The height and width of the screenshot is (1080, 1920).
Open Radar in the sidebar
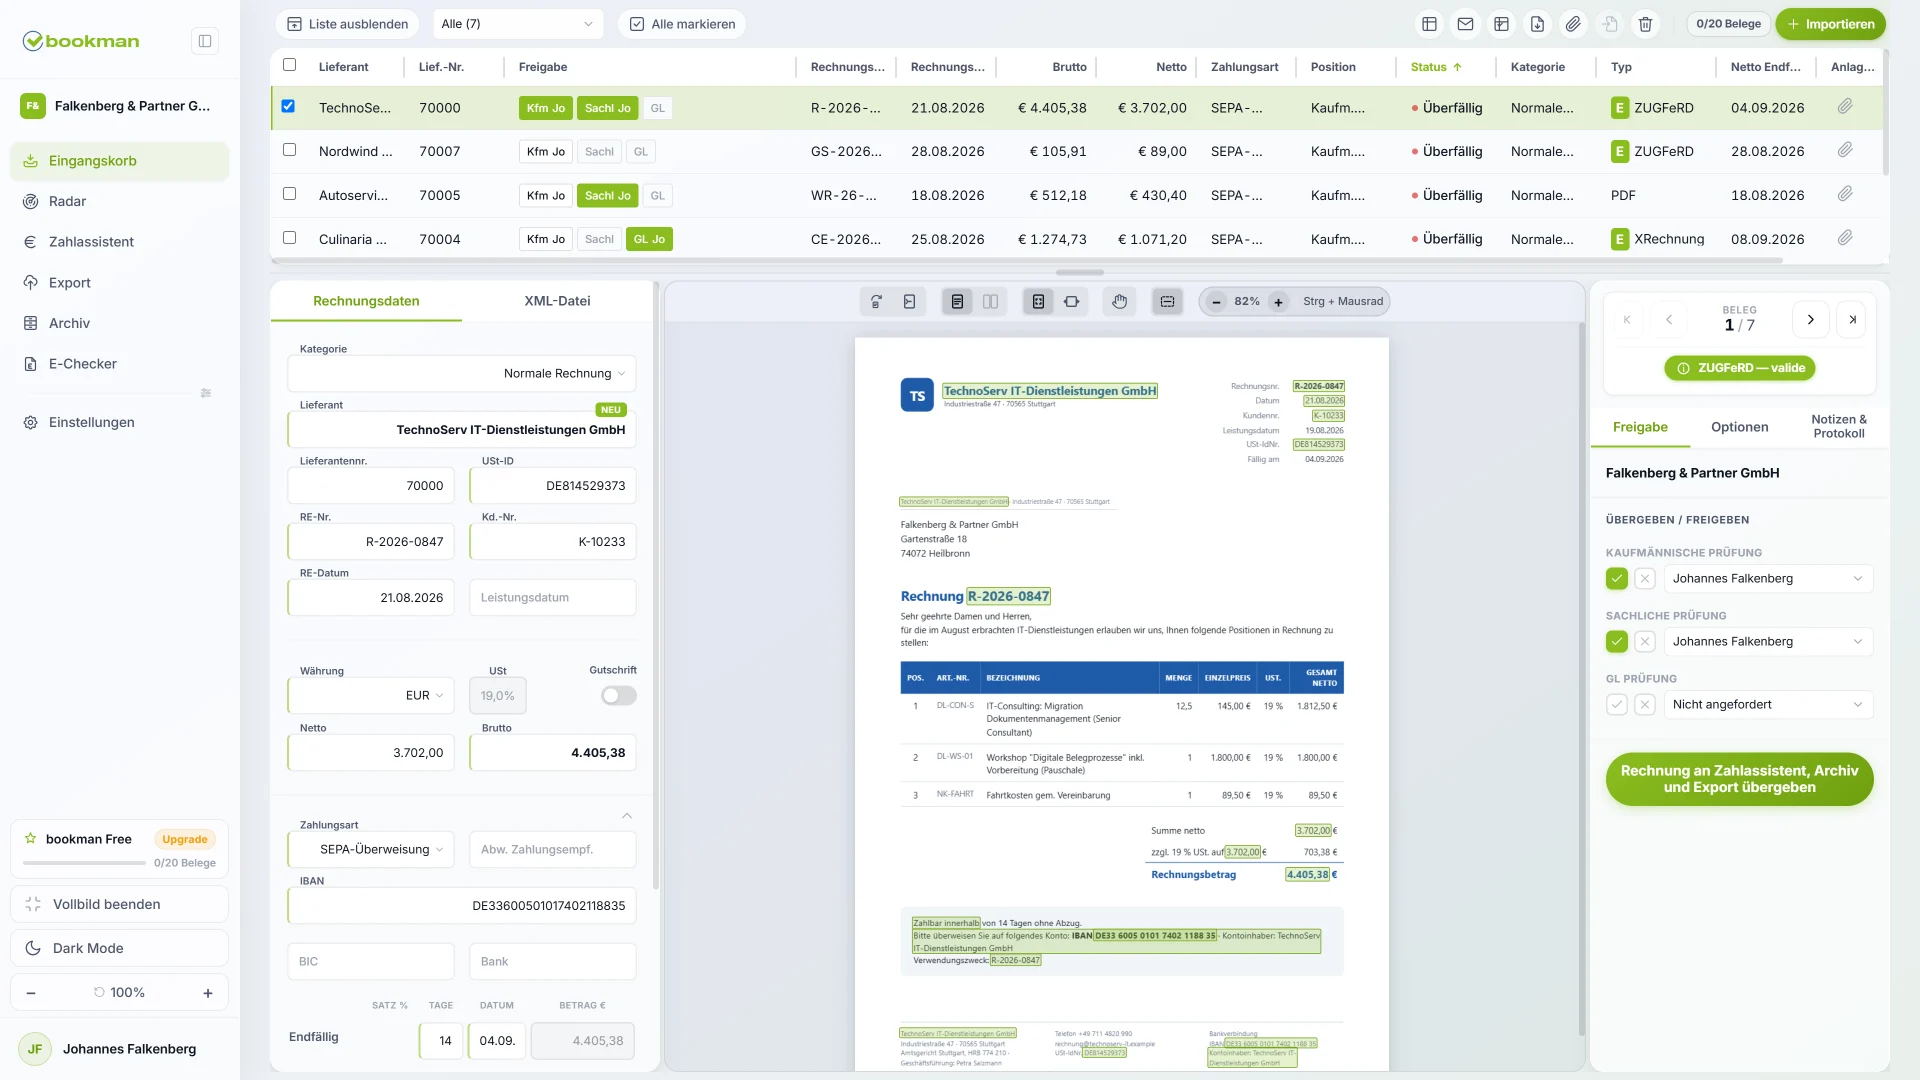(120, 201)
